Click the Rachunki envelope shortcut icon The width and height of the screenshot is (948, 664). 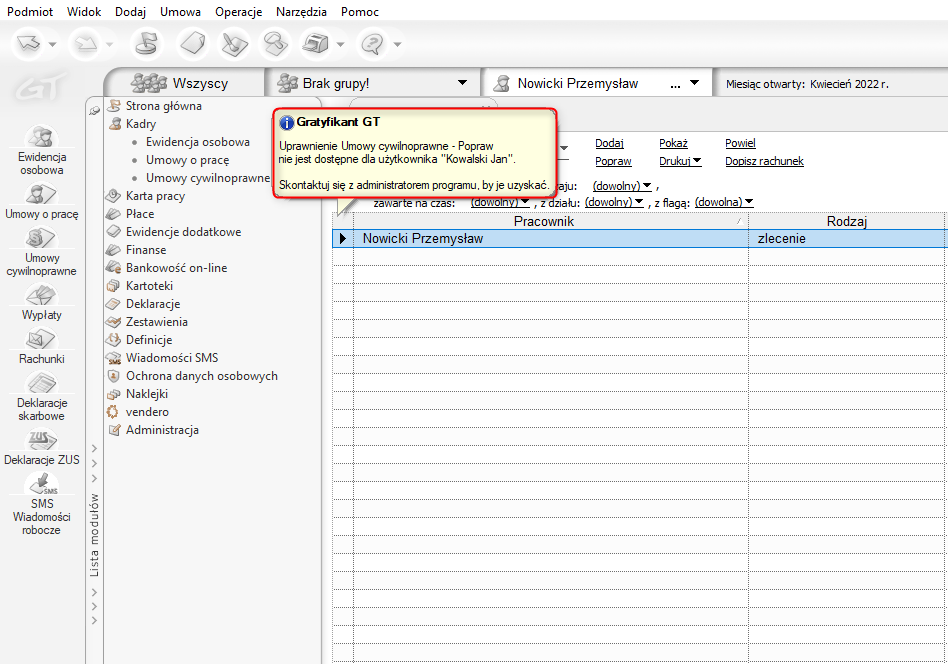[41, 340]
